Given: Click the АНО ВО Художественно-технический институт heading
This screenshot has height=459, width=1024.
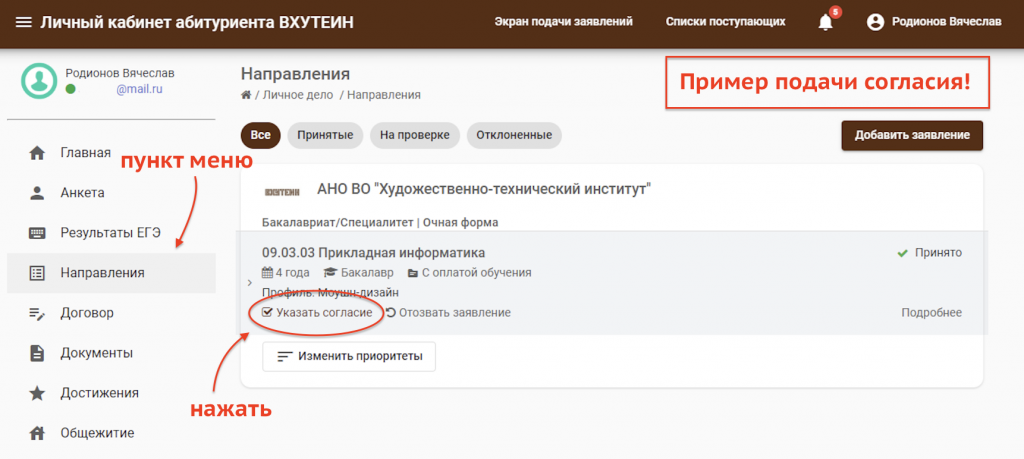Looking at the screenshot, I should 485,190.
